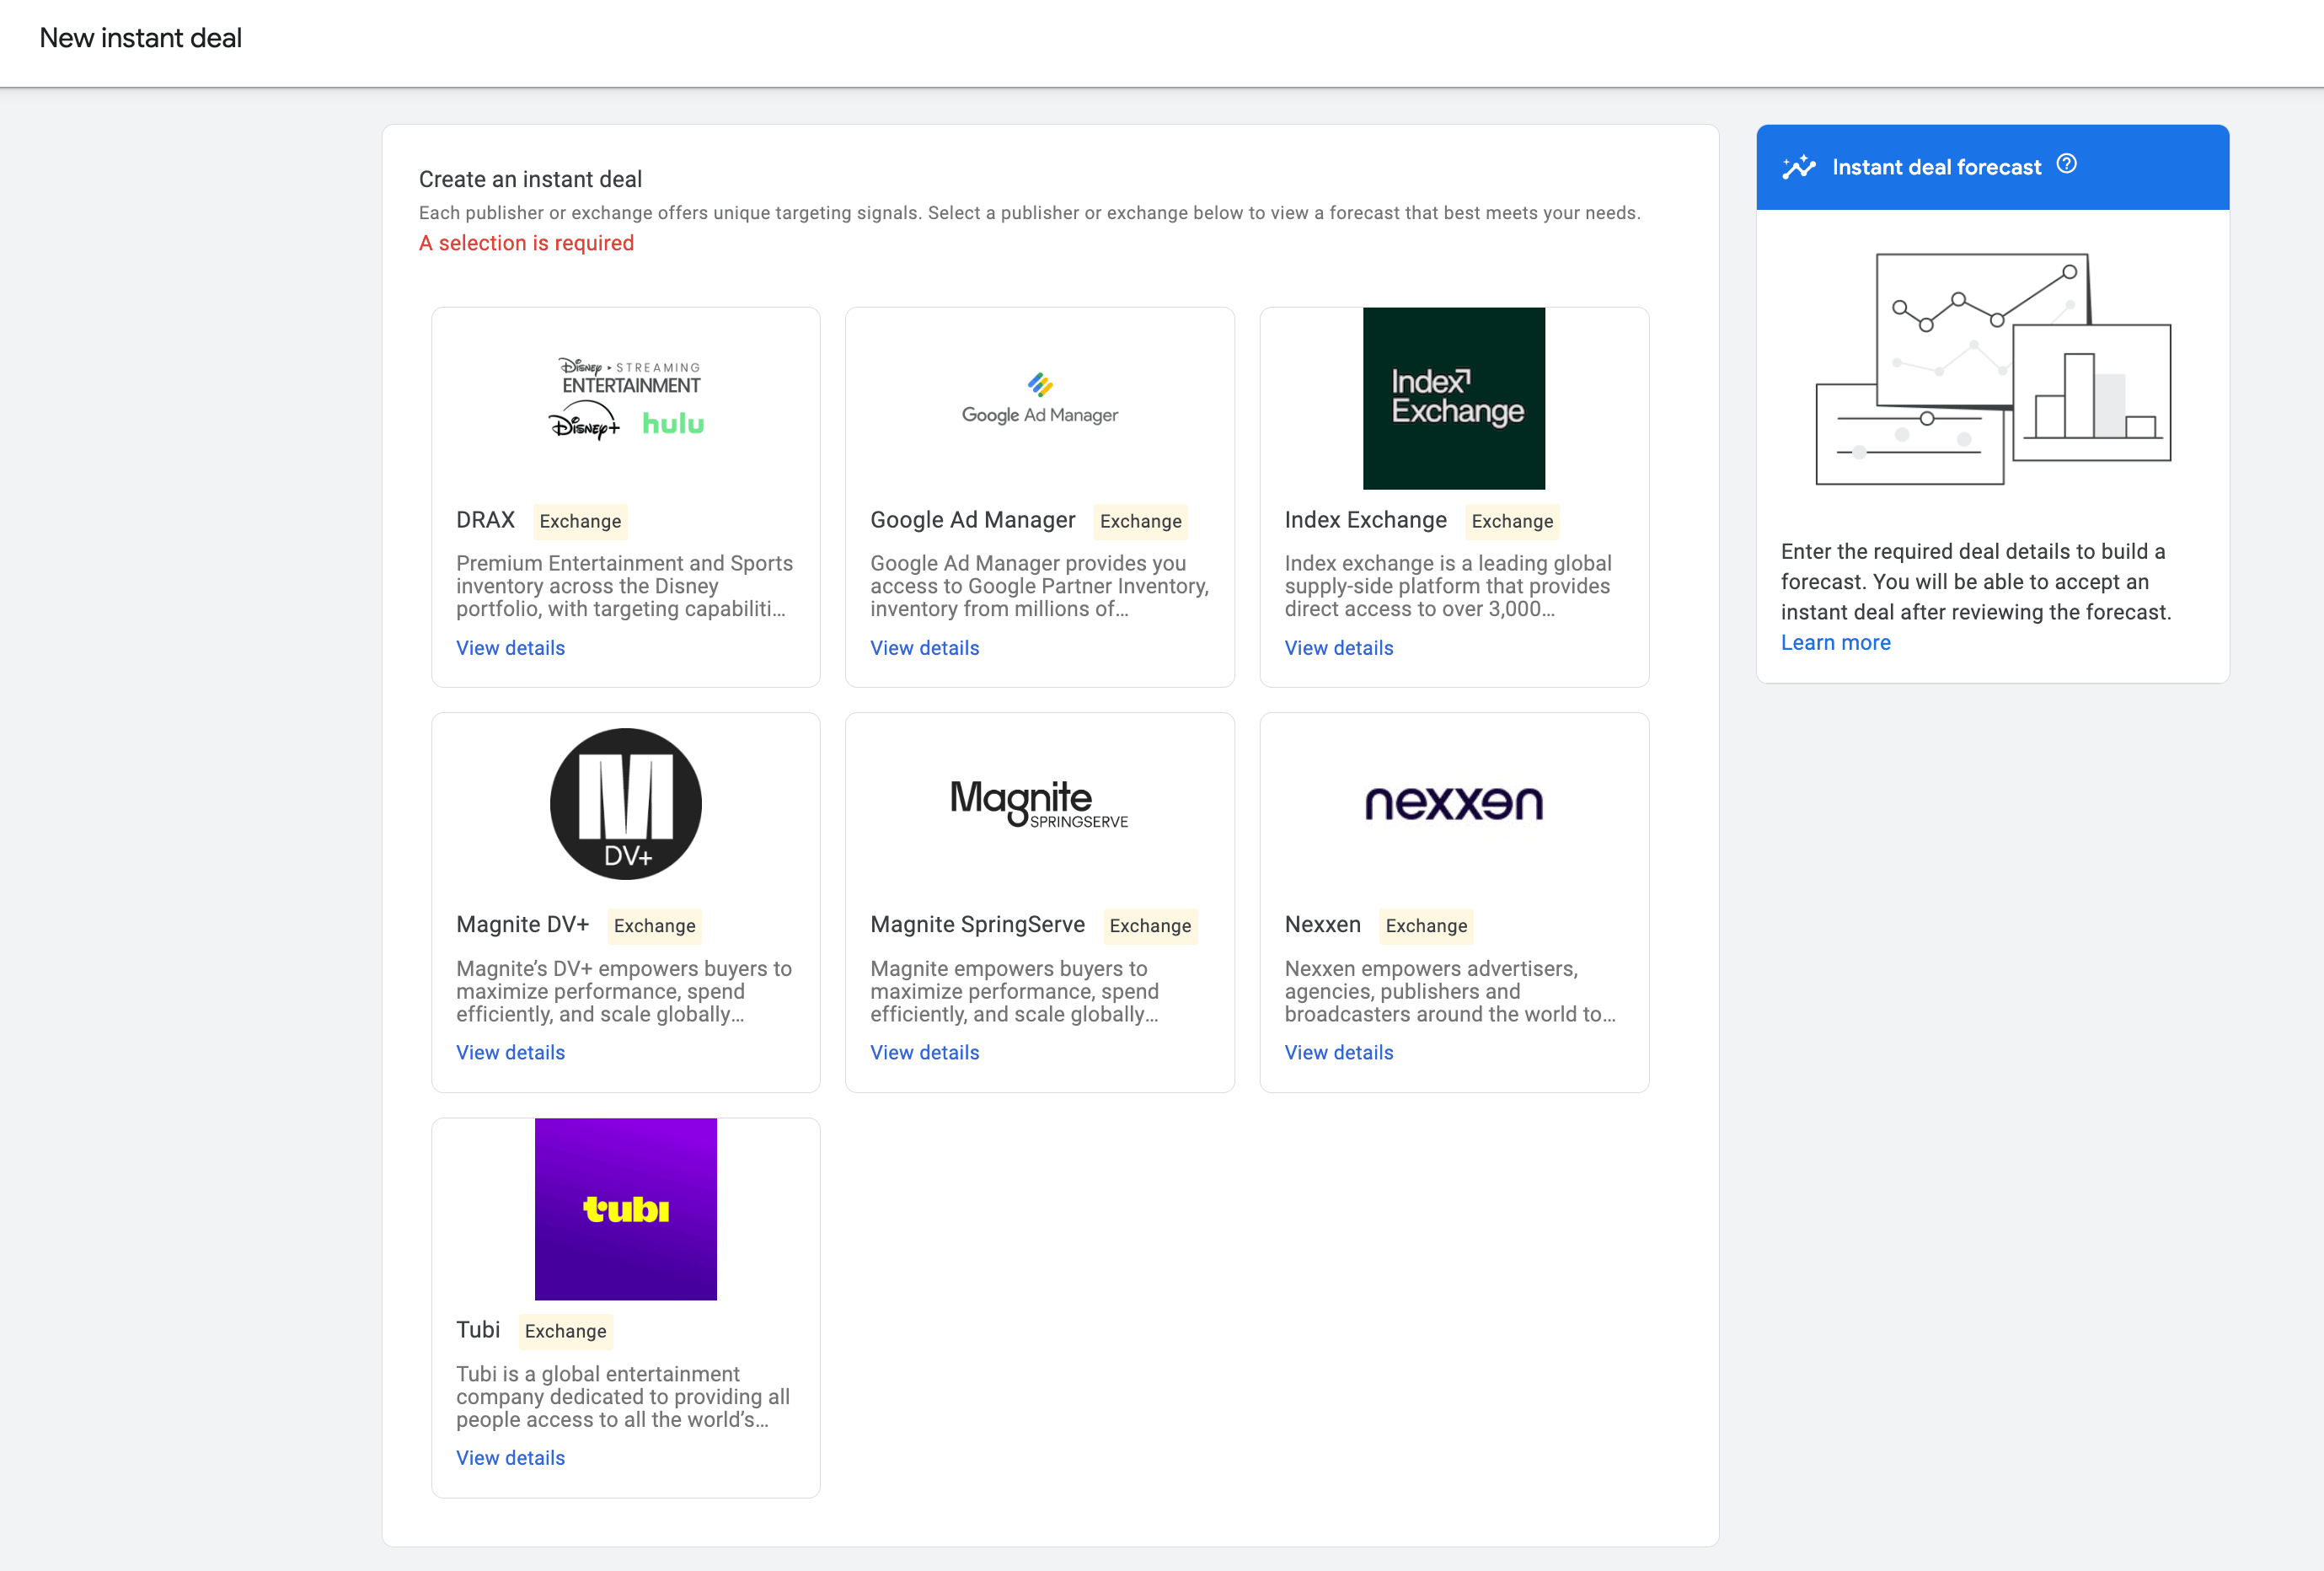2324x1571 pixels.
Task: Click the Instant deal forecast help icon
Action: [2066, 165]
